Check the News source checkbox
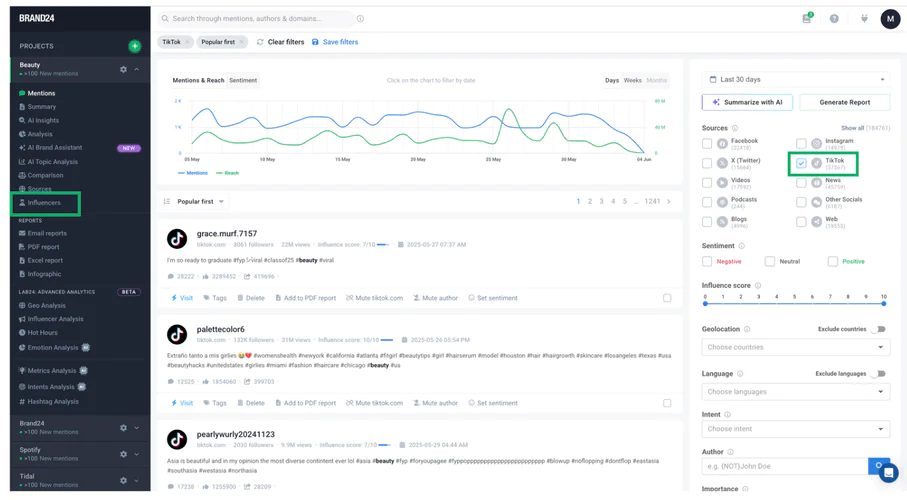Screen dimensions: 907x500 (x=801, y=183)
